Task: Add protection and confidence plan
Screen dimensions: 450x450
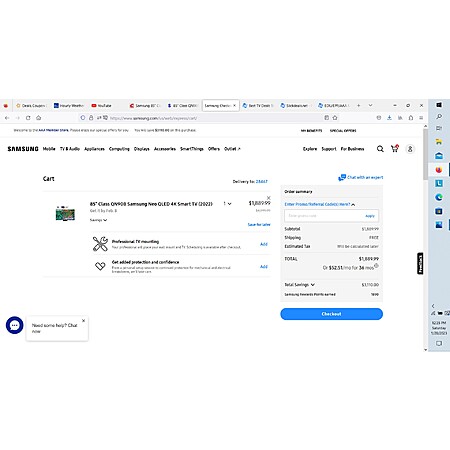Action: tap(264, 266)
